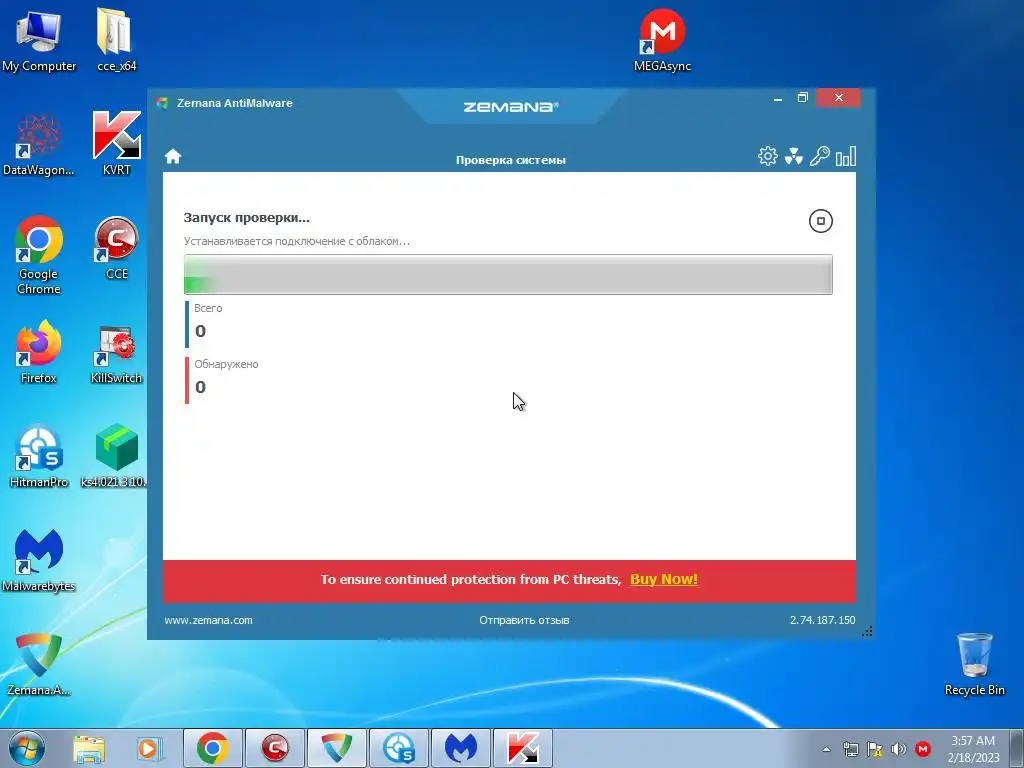Switch to Chrome in taskbar
The image size is (1024, 768).
[213, 748]
